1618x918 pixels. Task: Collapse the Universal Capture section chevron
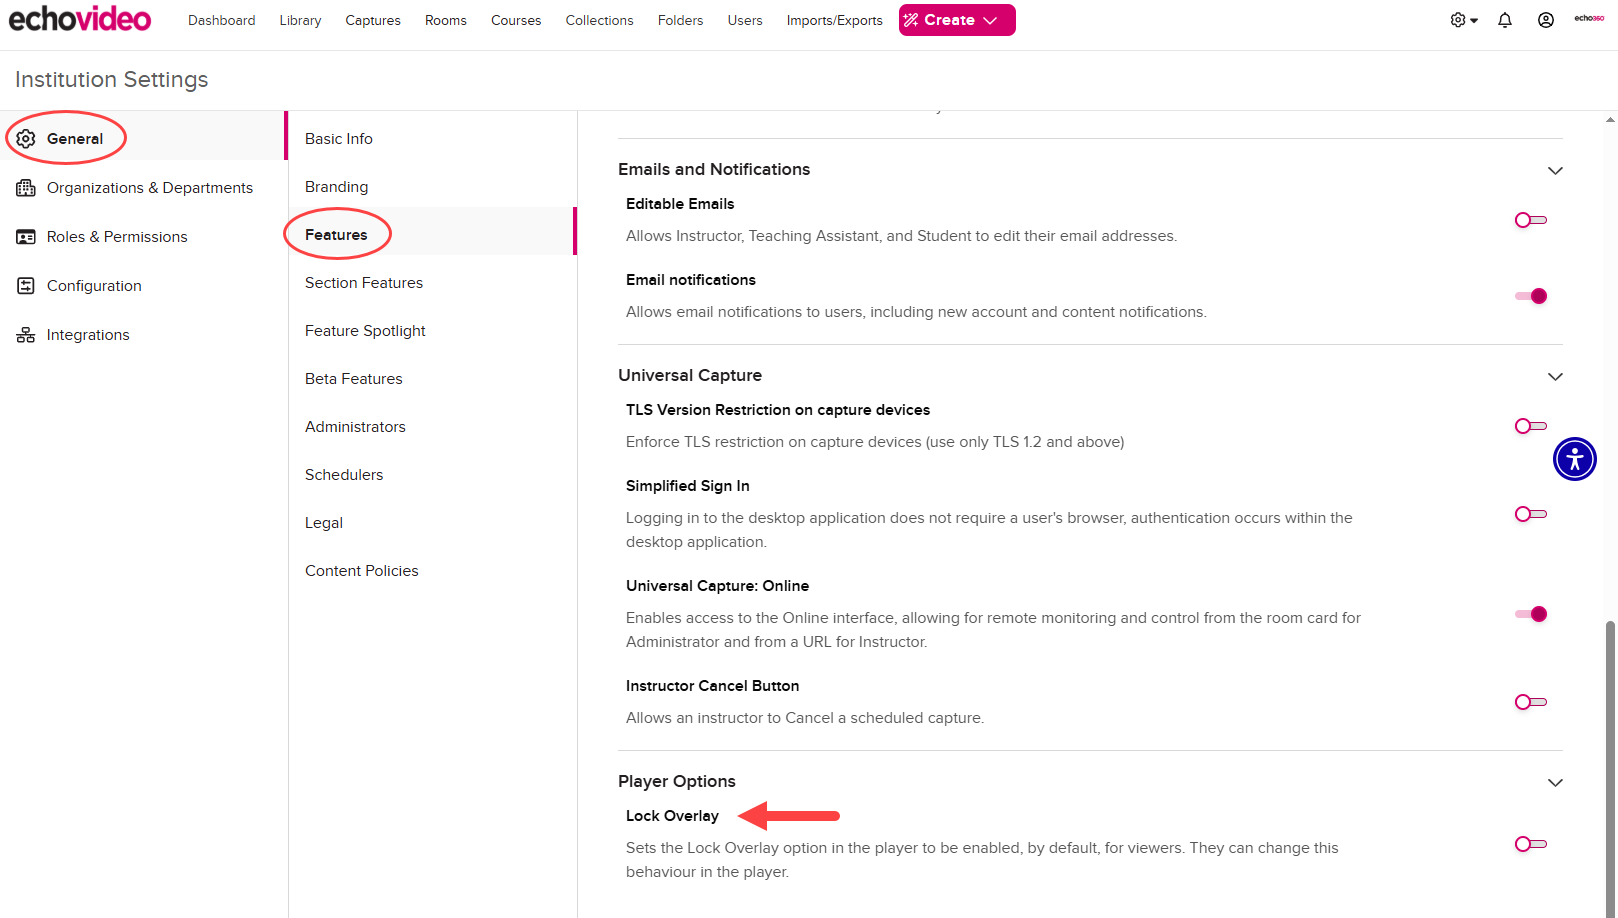click(1555, 377)
